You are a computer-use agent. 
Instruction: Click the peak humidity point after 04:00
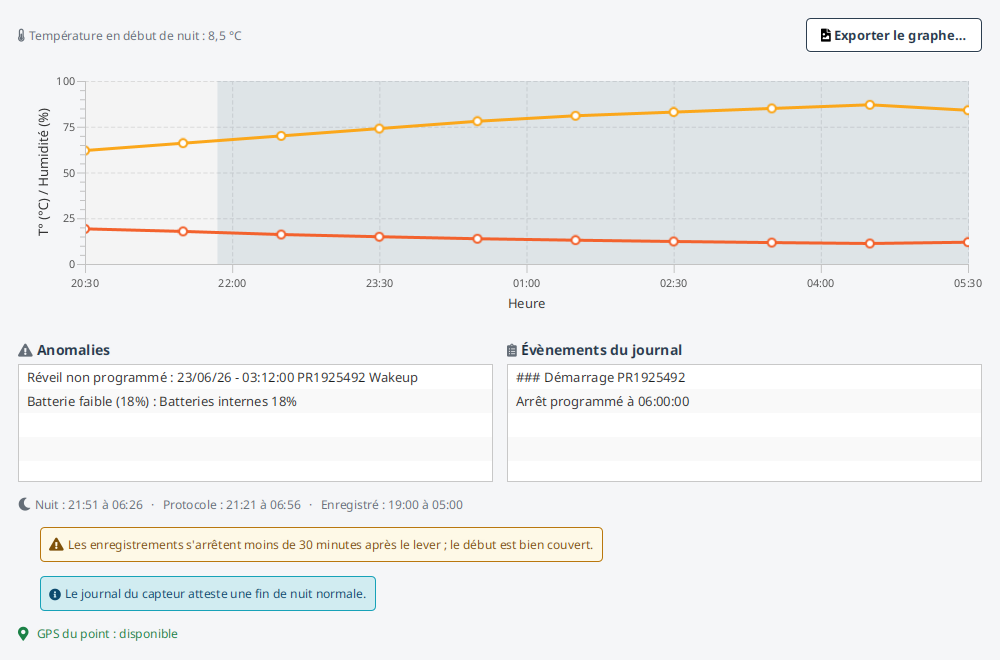[869, 105]
